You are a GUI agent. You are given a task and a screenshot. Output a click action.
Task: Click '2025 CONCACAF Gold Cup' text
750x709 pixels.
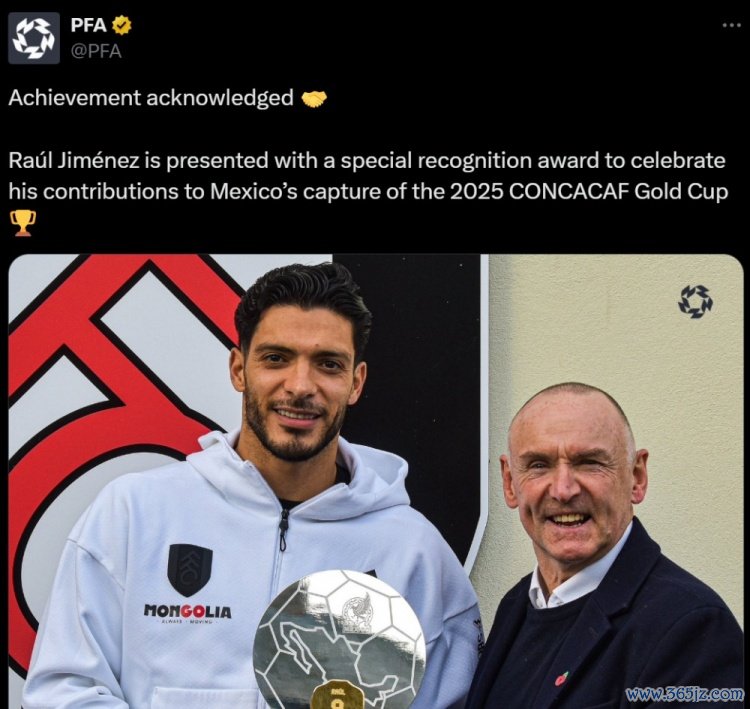(588, 191)
